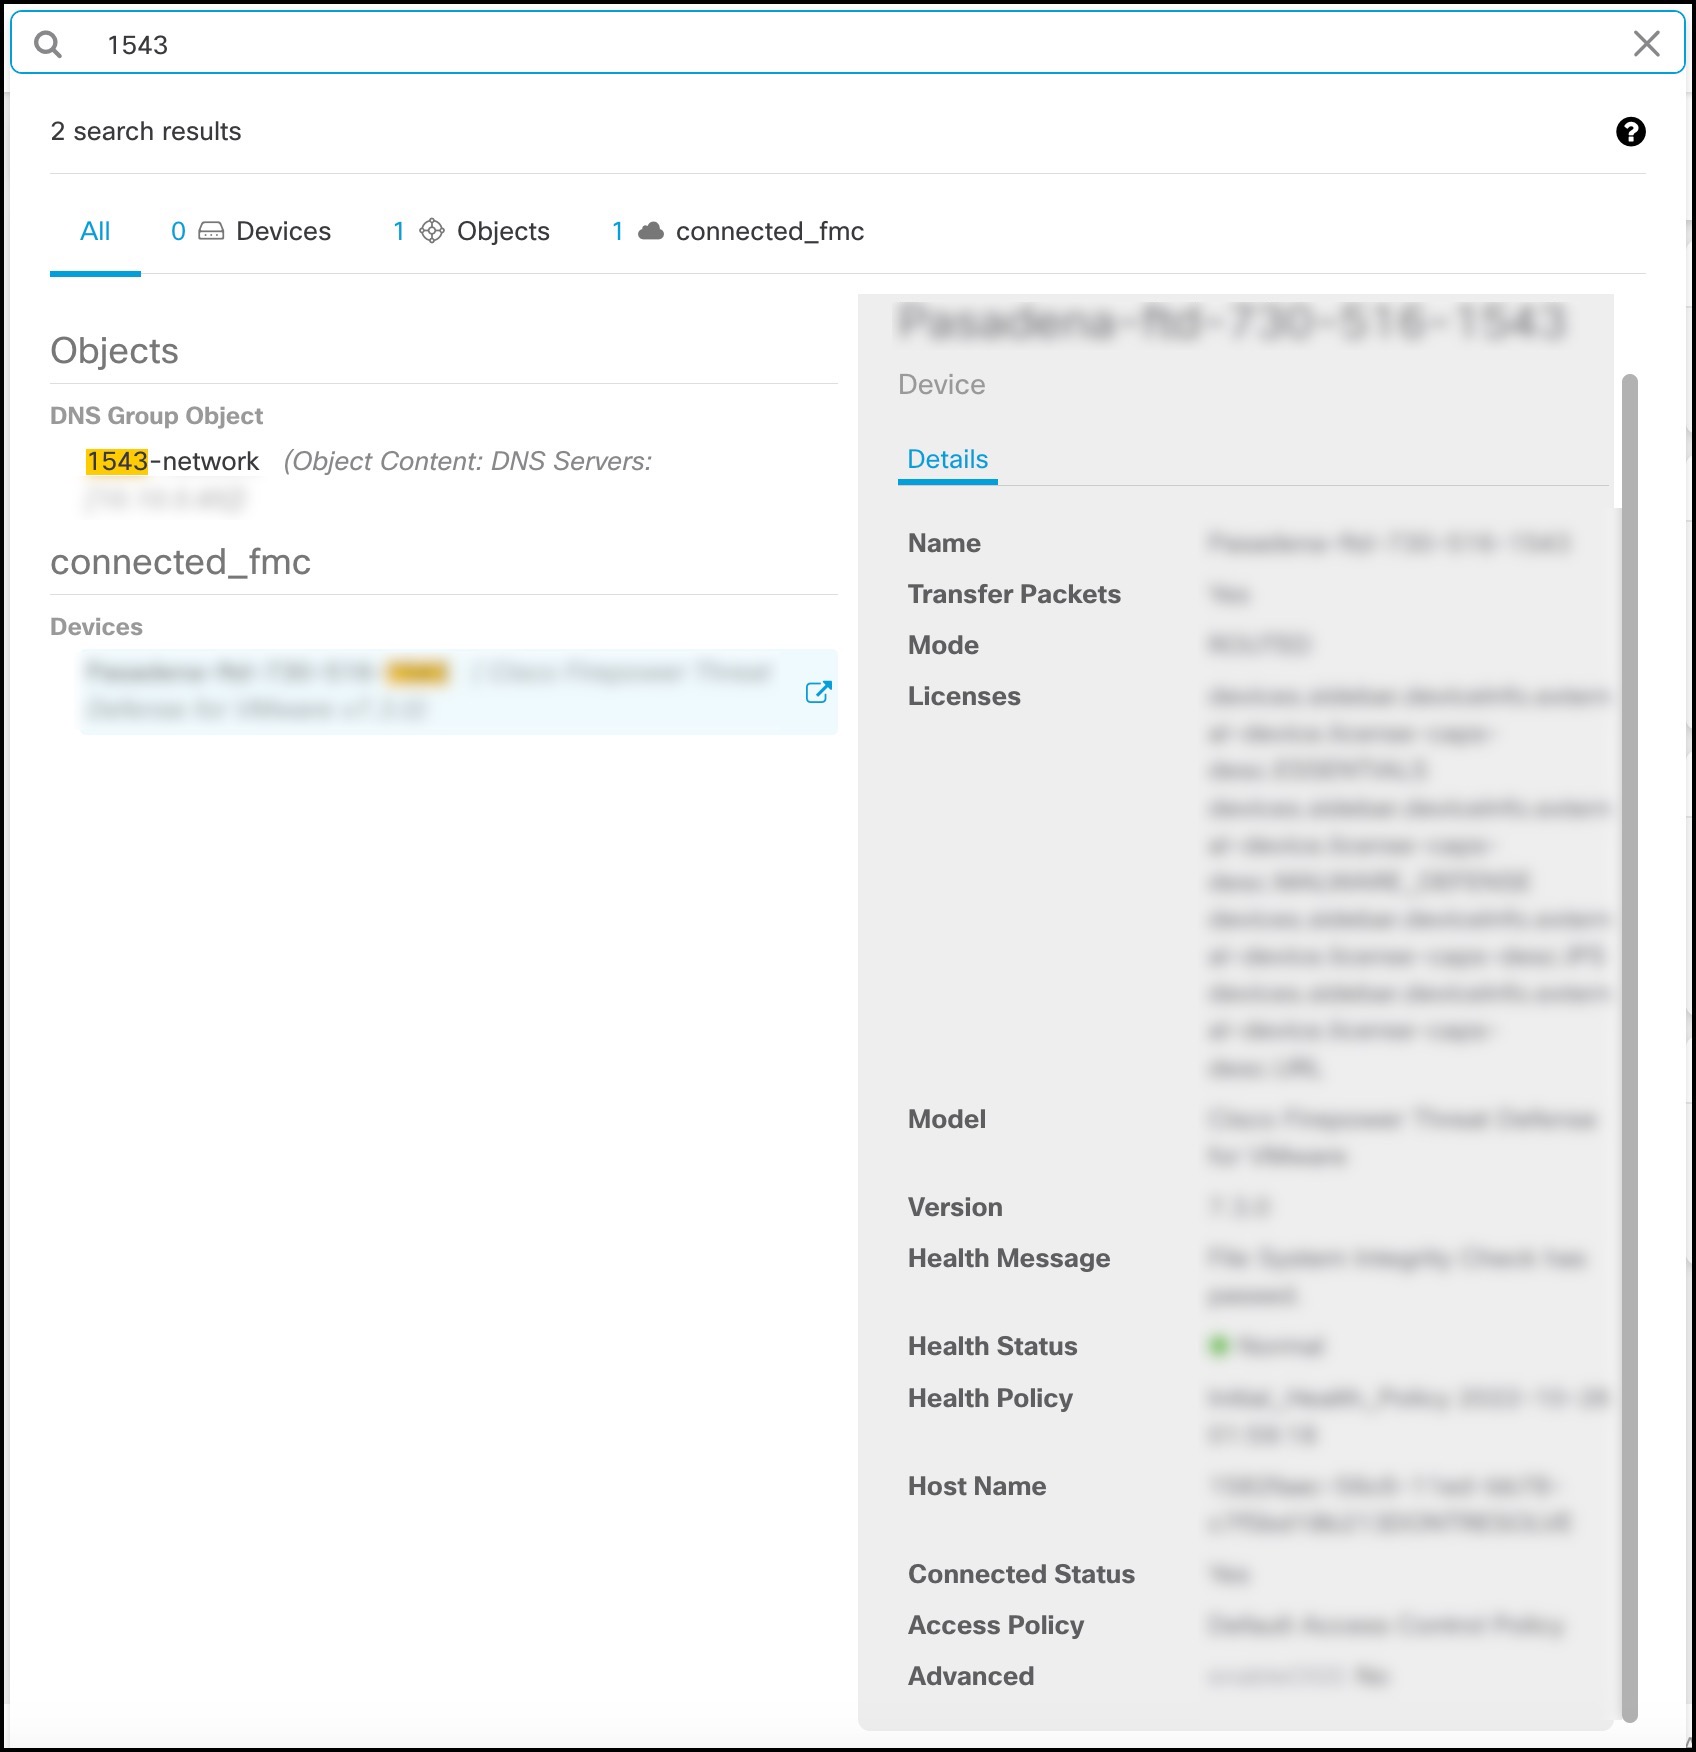Switch to the Devices results tab
1696x1752 pixels.
pos(251,232)
